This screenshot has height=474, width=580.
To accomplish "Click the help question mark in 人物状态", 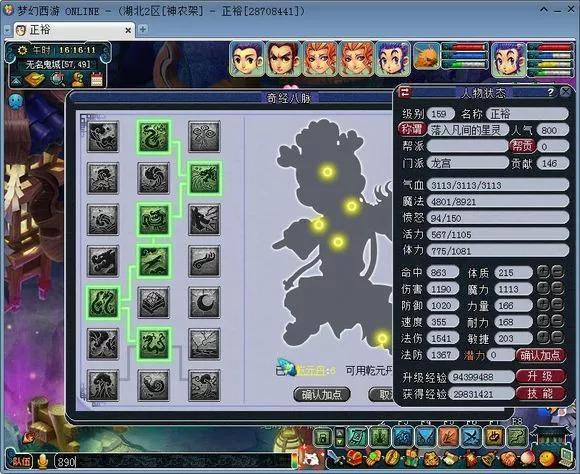I will (x=551, y=92).
